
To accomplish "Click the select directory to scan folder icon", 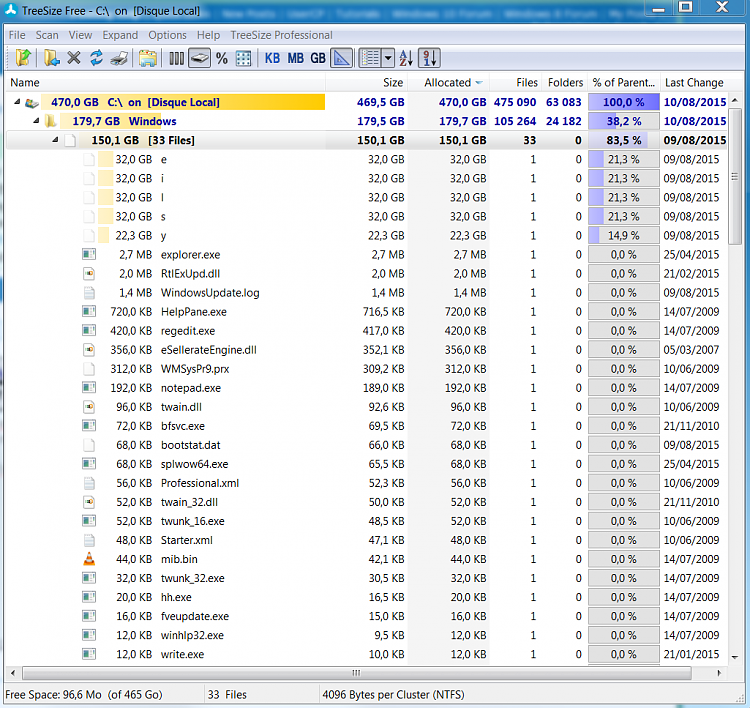I will click(x=23, y=58).
